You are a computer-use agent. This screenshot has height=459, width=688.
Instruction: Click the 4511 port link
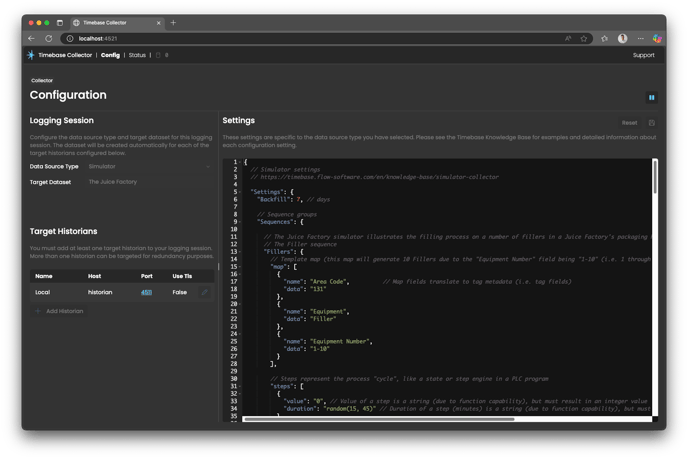(146, 293)
